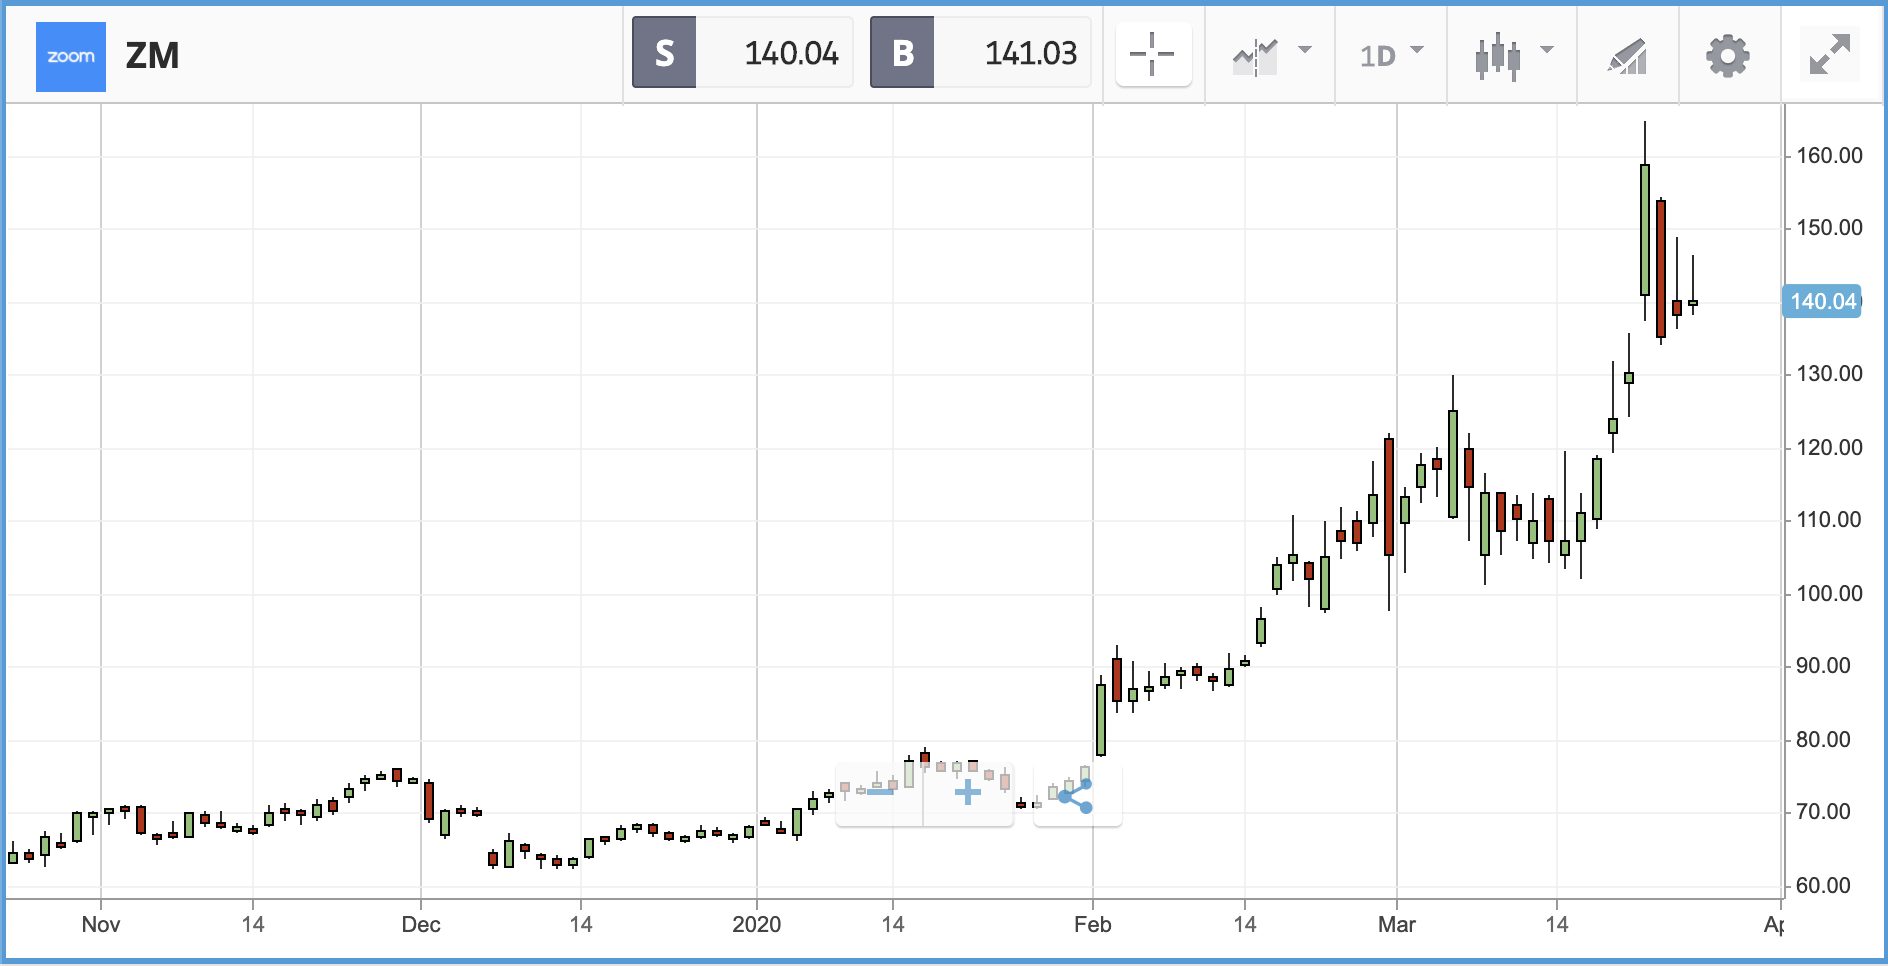The height and width of the screenshot is (966, 1888).
Task: Zoom out with the minus button
Action: click(x=880, y=792)
